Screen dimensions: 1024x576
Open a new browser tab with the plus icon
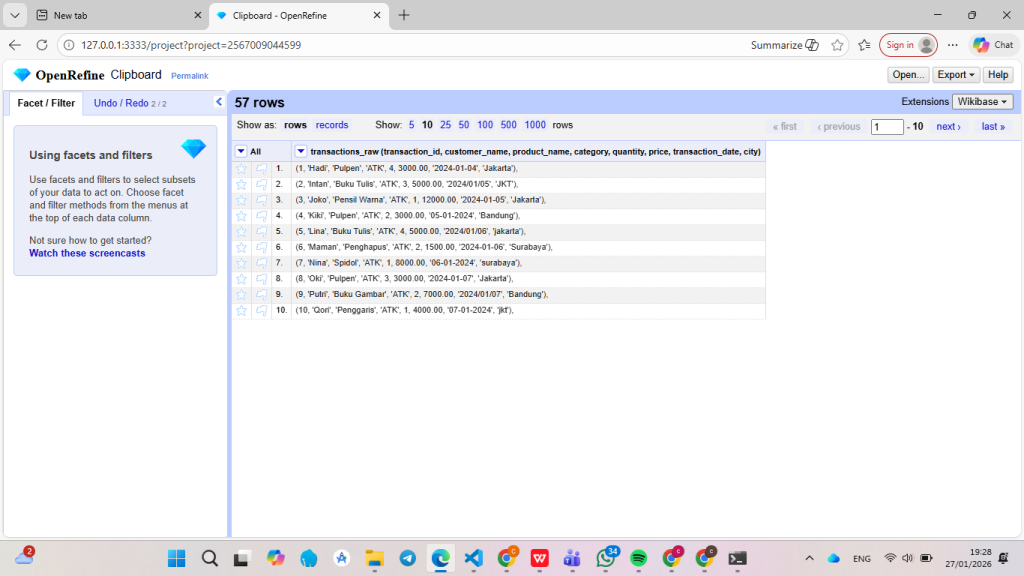tap(404, 15)
